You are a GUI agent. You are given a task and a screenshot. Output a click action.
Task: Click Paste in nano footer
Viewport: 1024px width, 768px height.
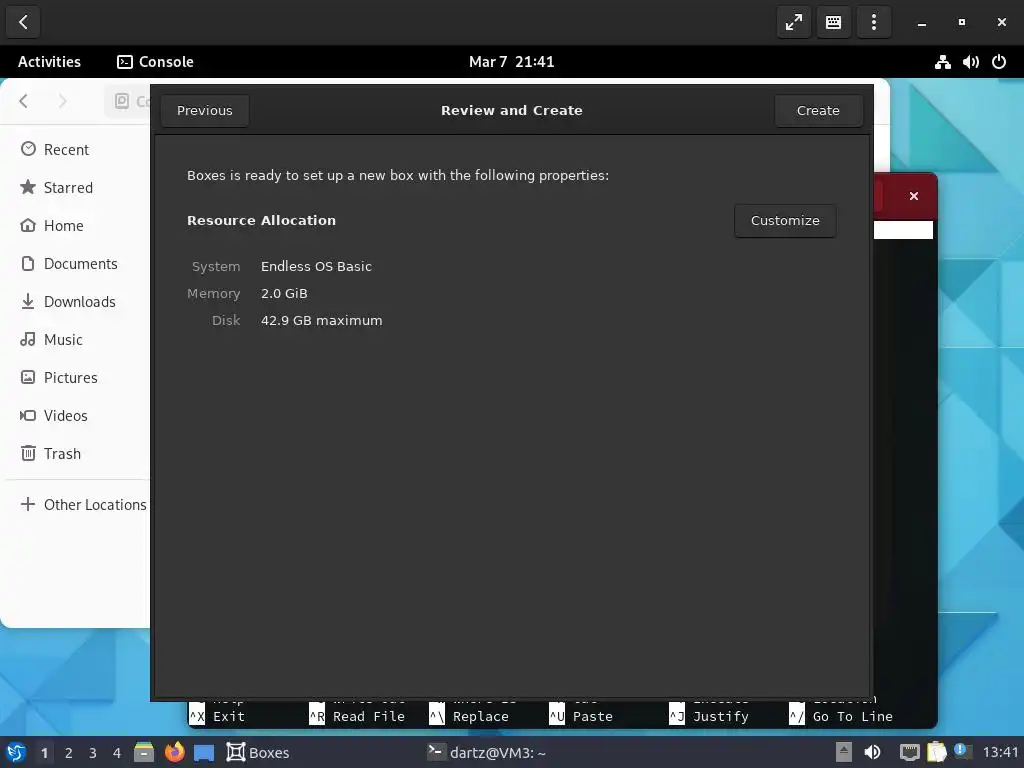(581, 716)
